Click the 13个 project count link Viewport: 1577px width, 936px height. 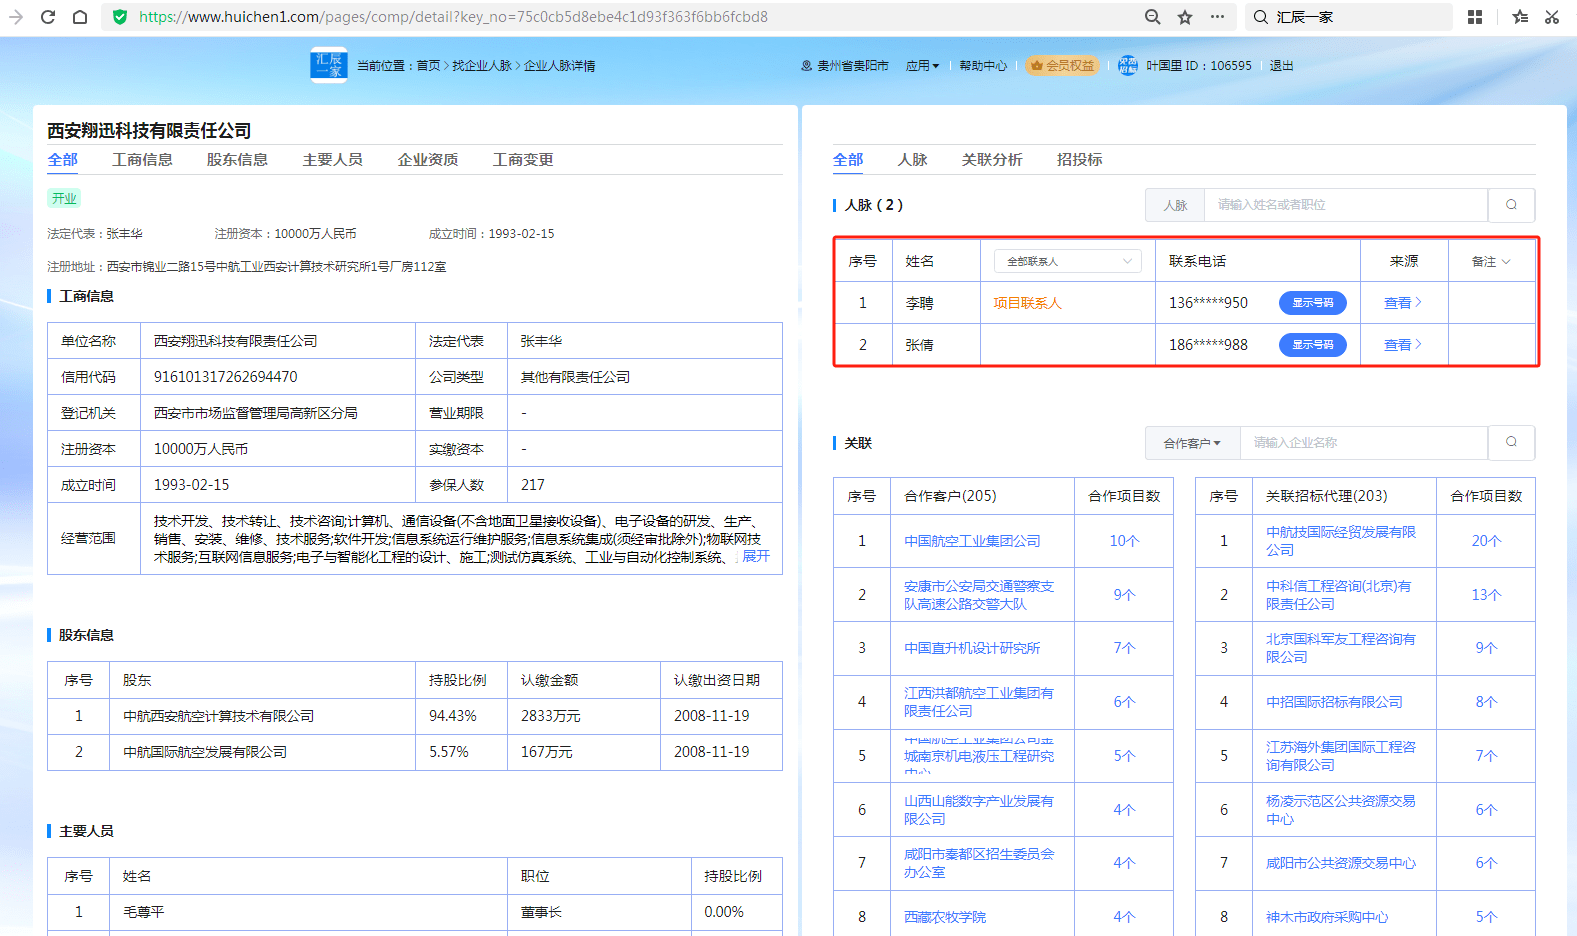1486,595
